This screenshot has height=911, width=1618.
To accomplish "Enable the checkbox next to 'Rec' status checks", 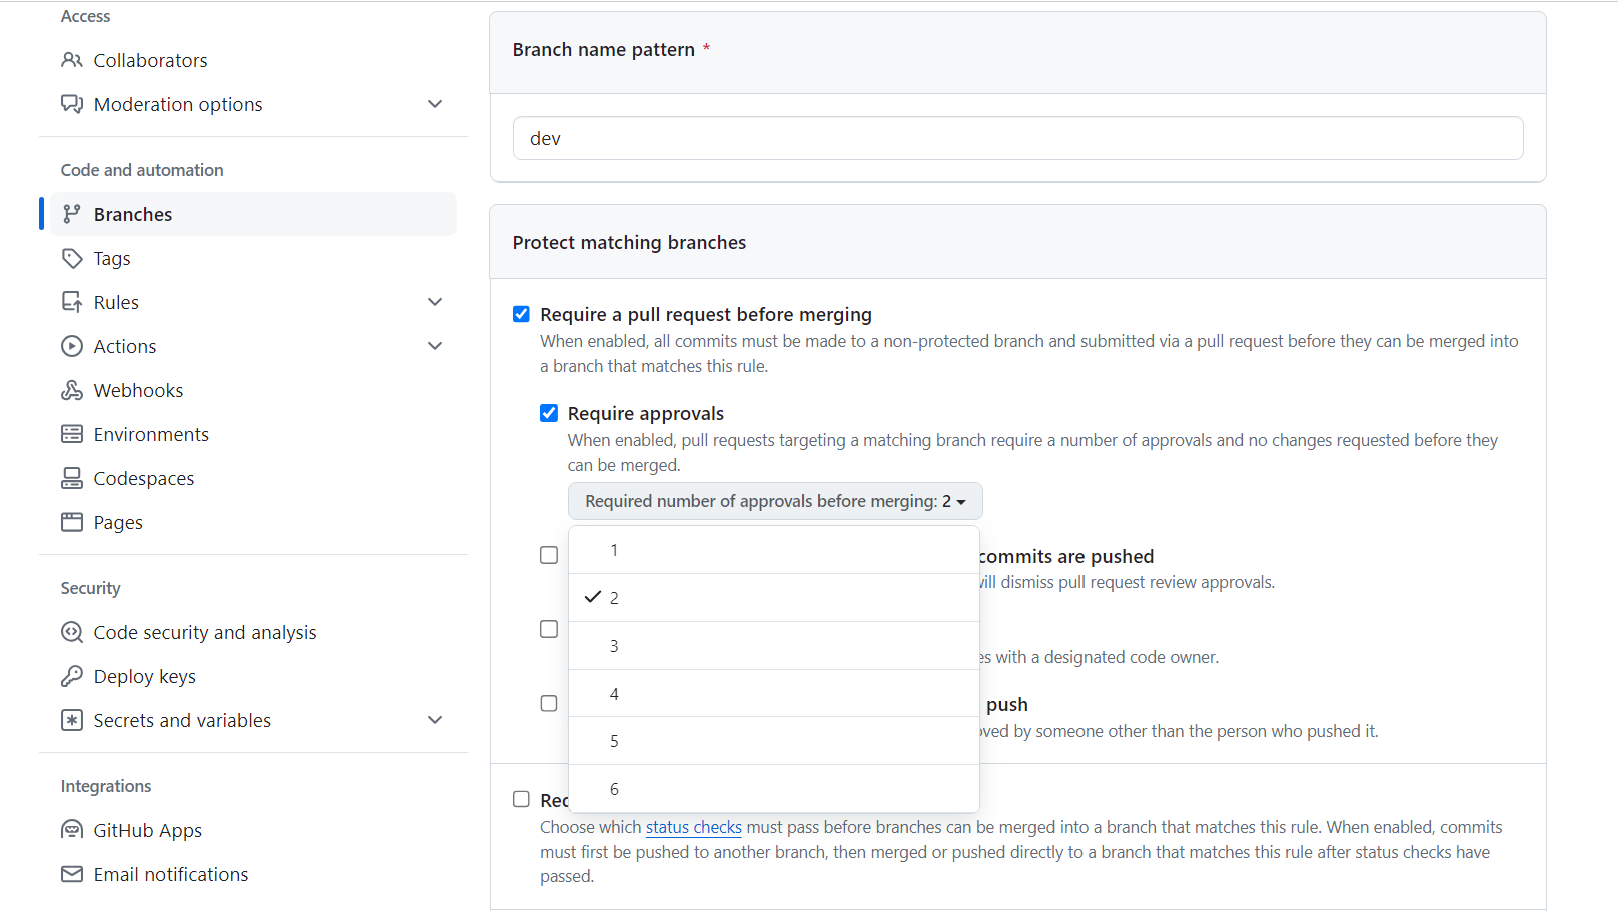I will pos(521,799).
